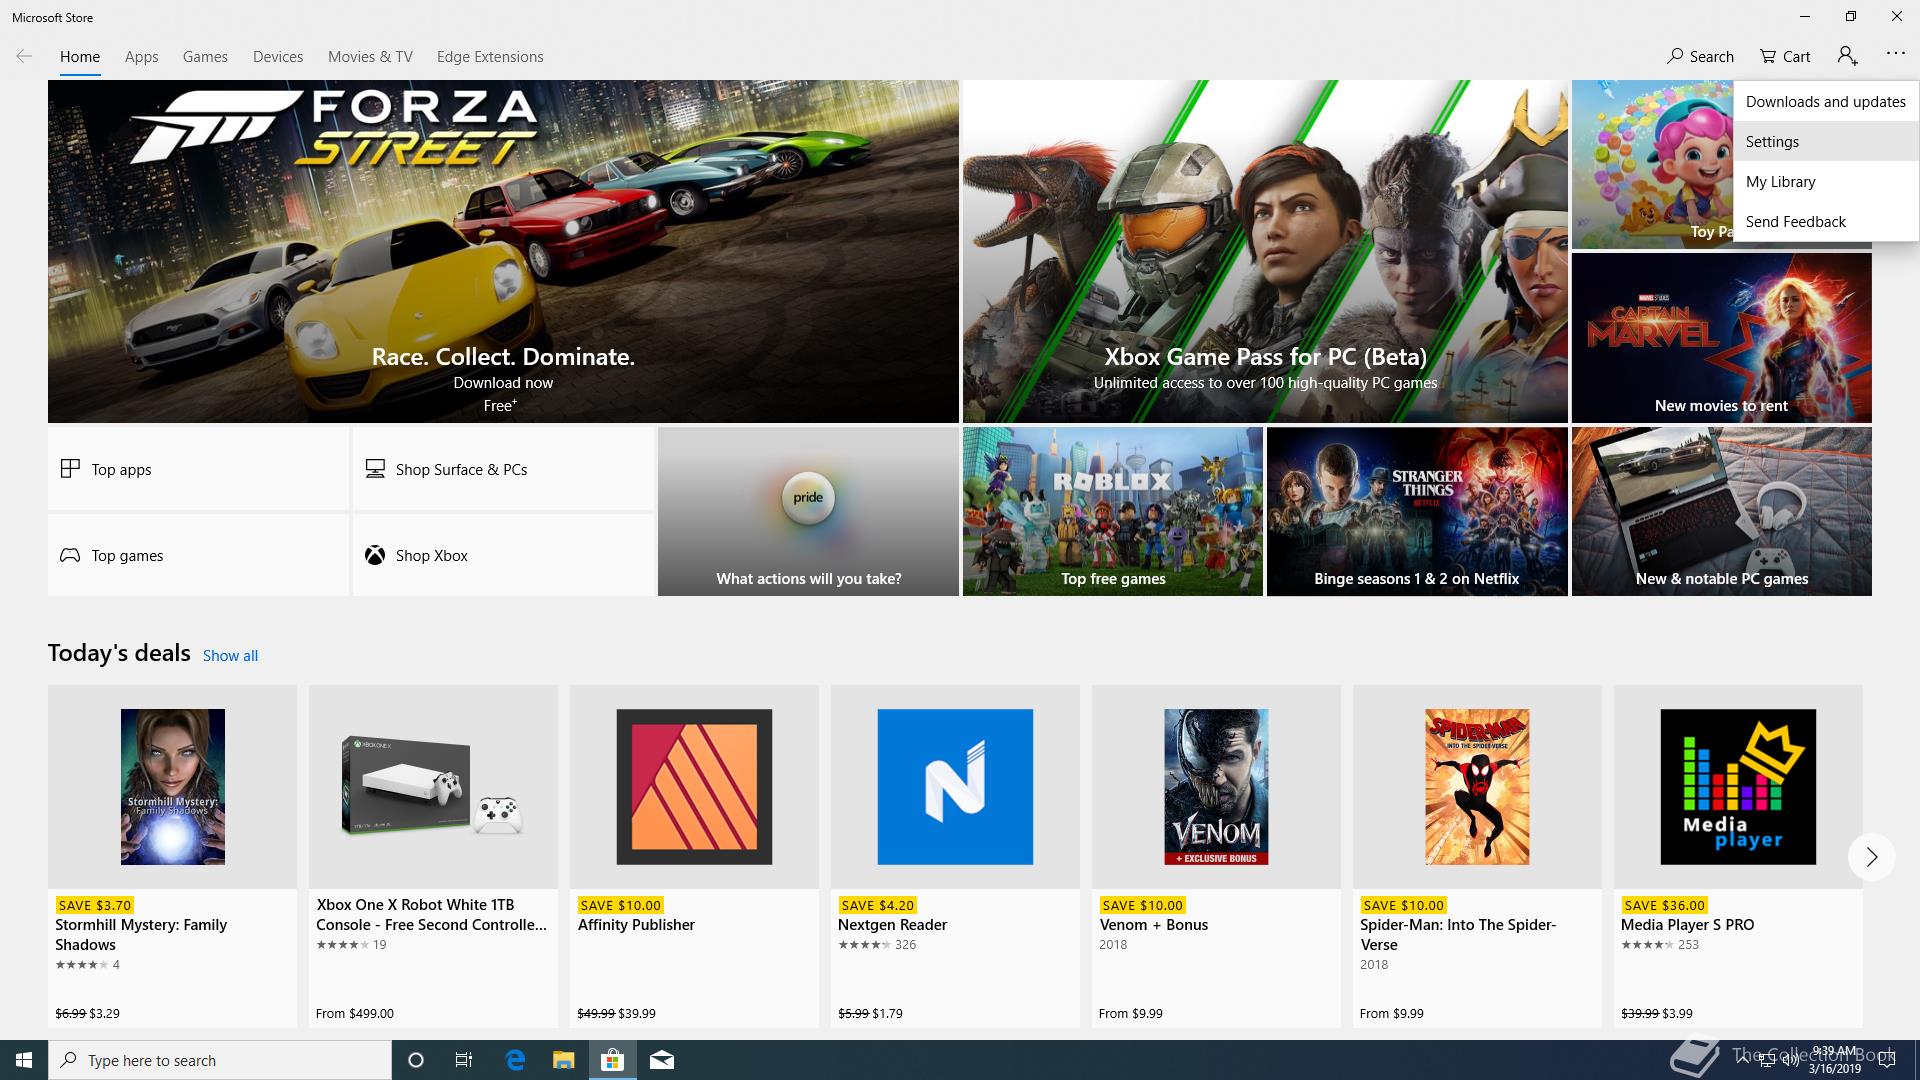This screenshot has width=1920, height=1080.
Task: Switch to the Apps tab
Action: click(141, 57)
